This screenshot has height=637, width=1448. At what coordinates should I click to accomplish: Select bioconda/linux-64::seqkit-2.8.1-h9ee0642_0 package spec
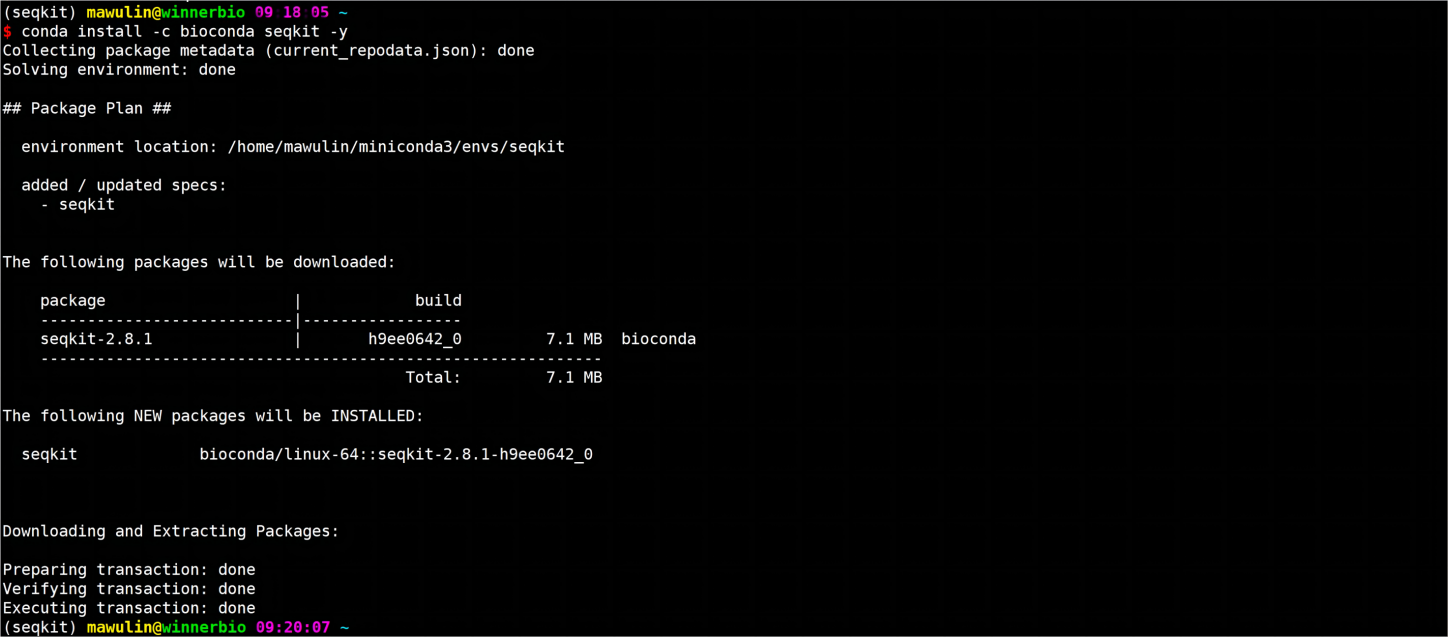tap(396, 455)
